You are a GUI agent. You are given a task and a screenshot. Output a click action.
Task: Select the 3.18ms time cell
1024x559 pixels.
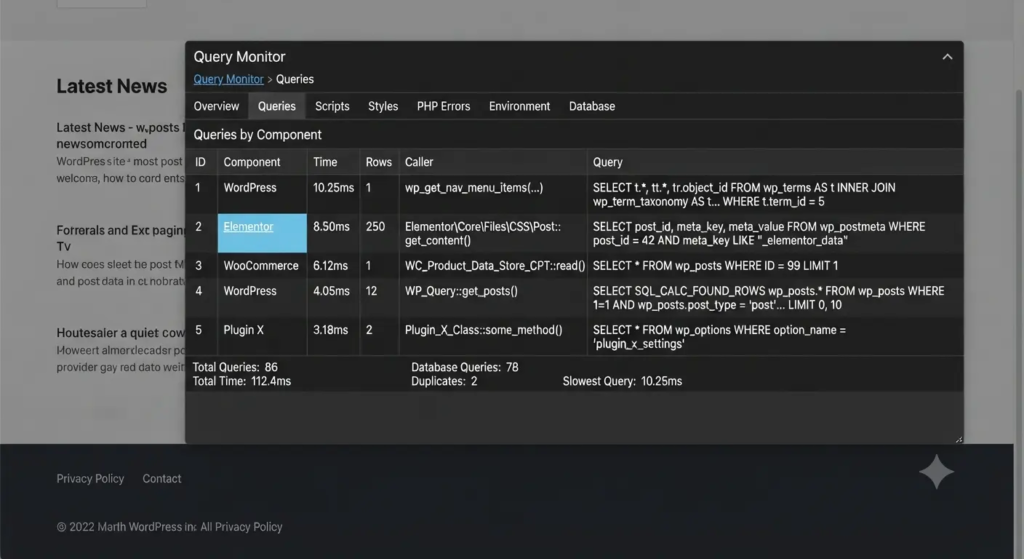click(x=330, y=330)
